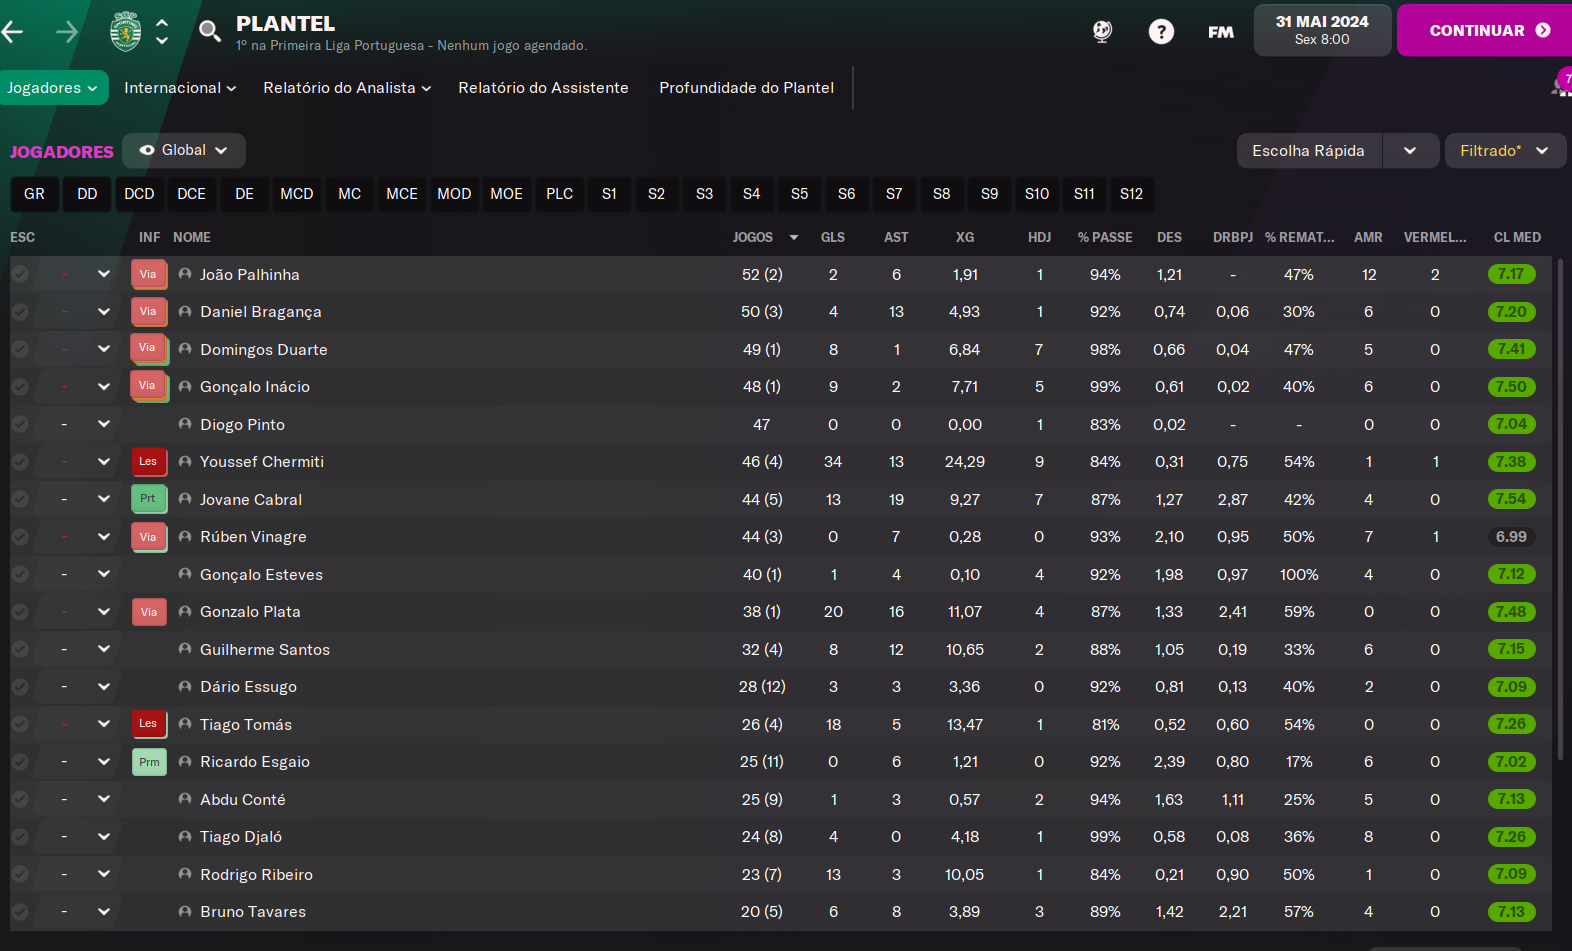Sort by the CL MED column header

[1517, 237]
